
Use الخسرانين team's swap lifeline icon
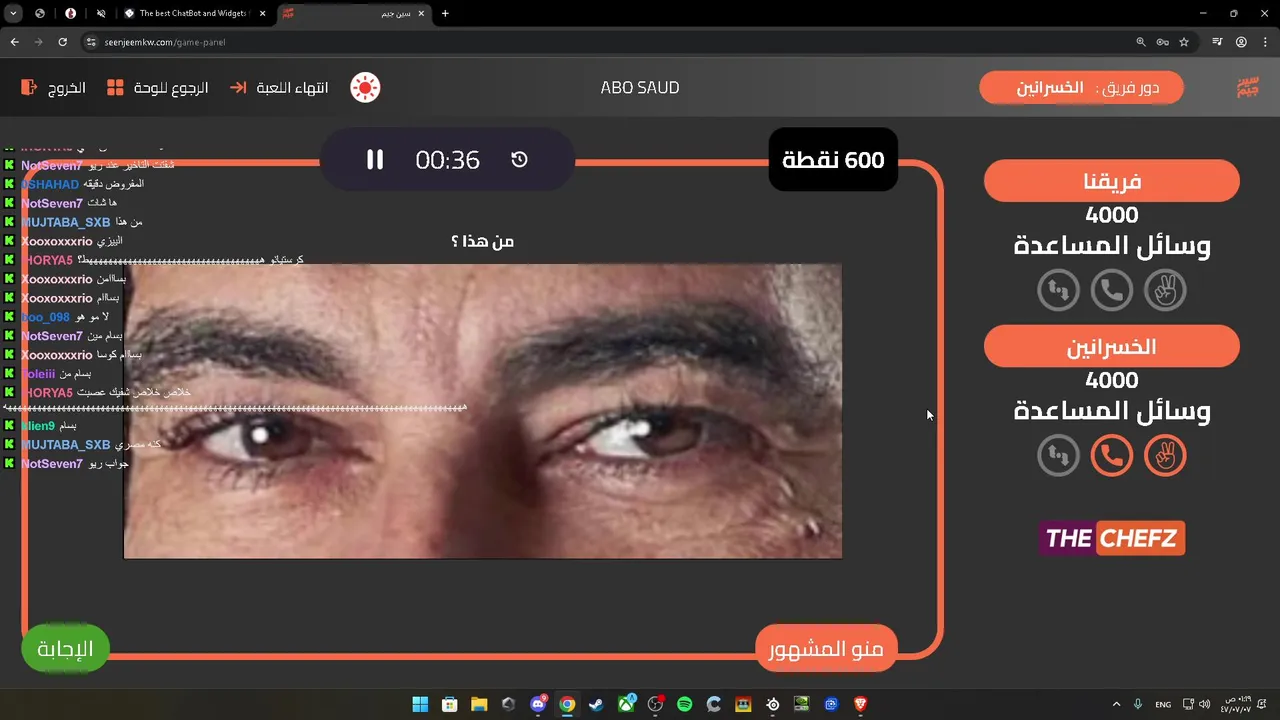point(1058,456)
